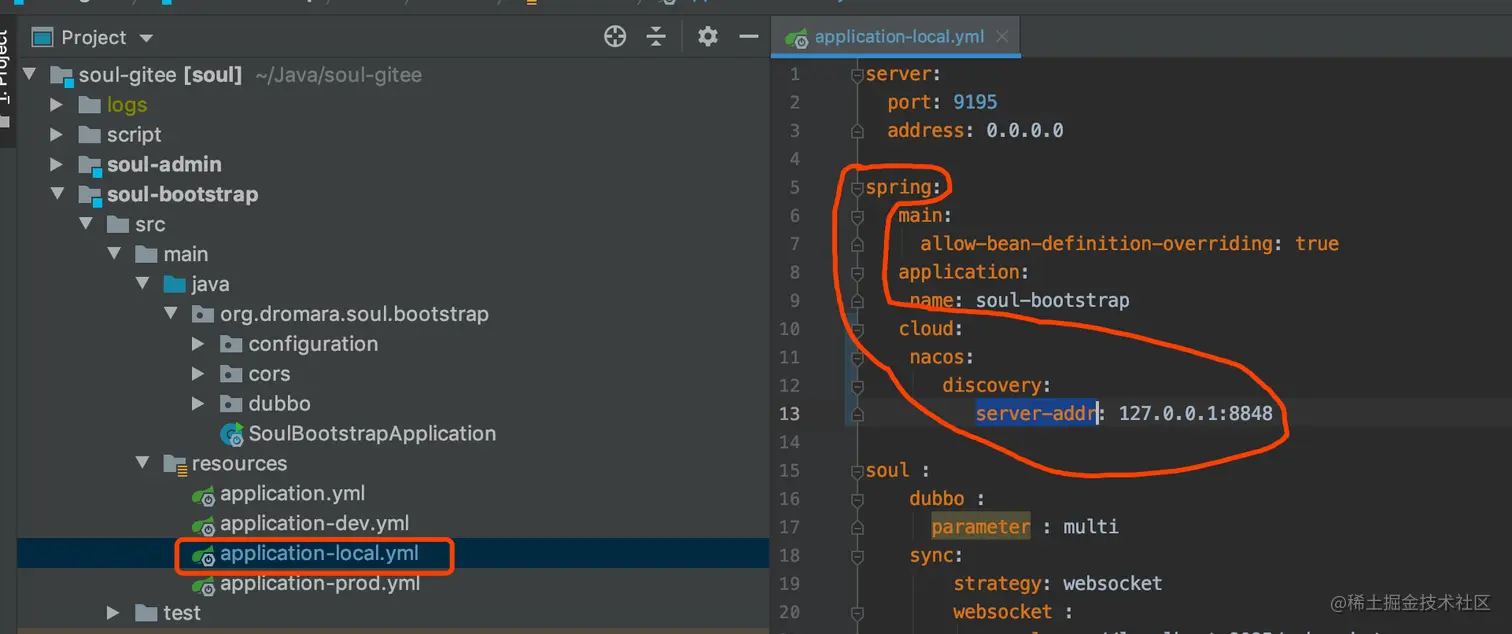This screenshot has width=1512, height=634.
Task: Collapse the src folder arrow
Action: point(85,225)
